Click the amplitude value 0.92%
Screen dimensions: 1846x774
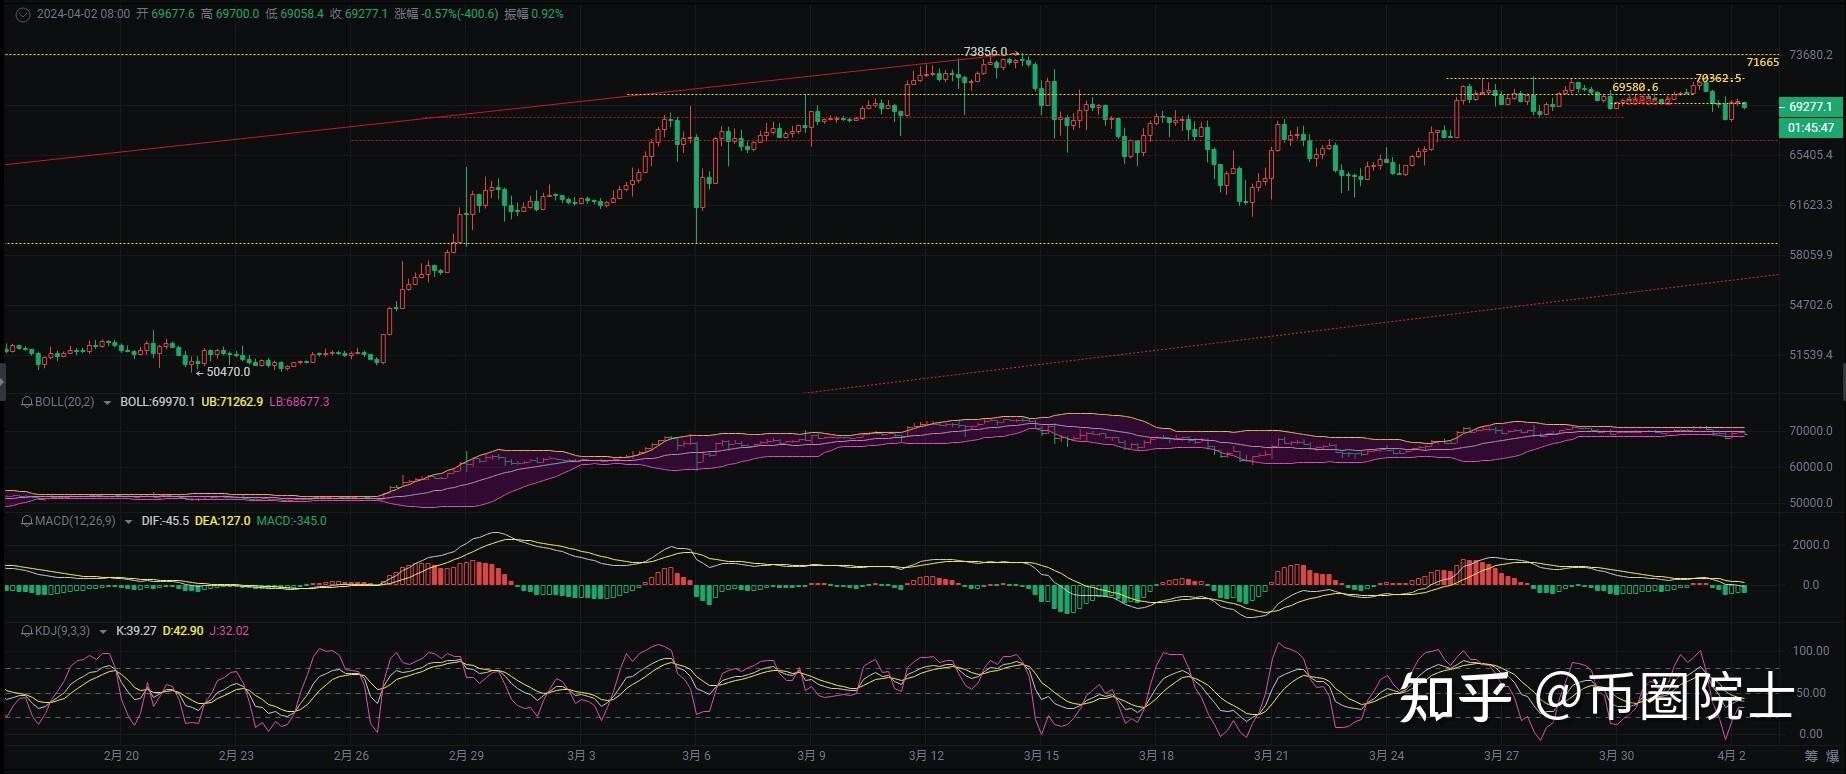[x=547, y=14]
